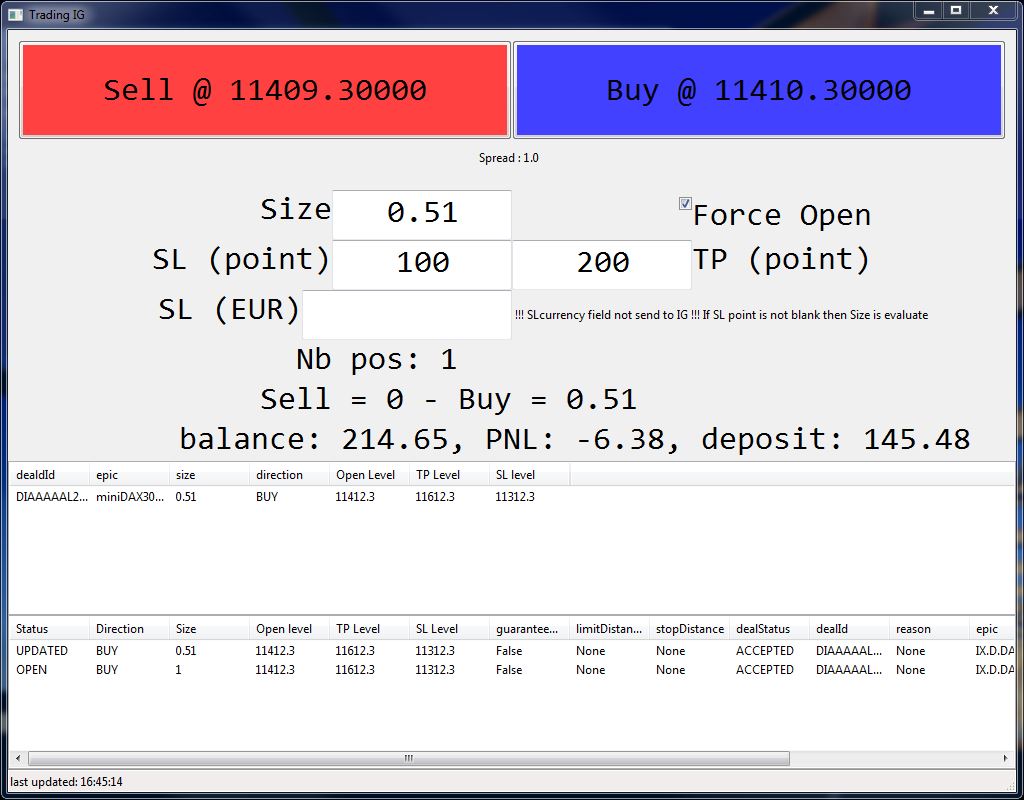The width and height of the screenshot is (1024, 800).
Task: Click the Trading IG window icon
Action: coord(15,14)
